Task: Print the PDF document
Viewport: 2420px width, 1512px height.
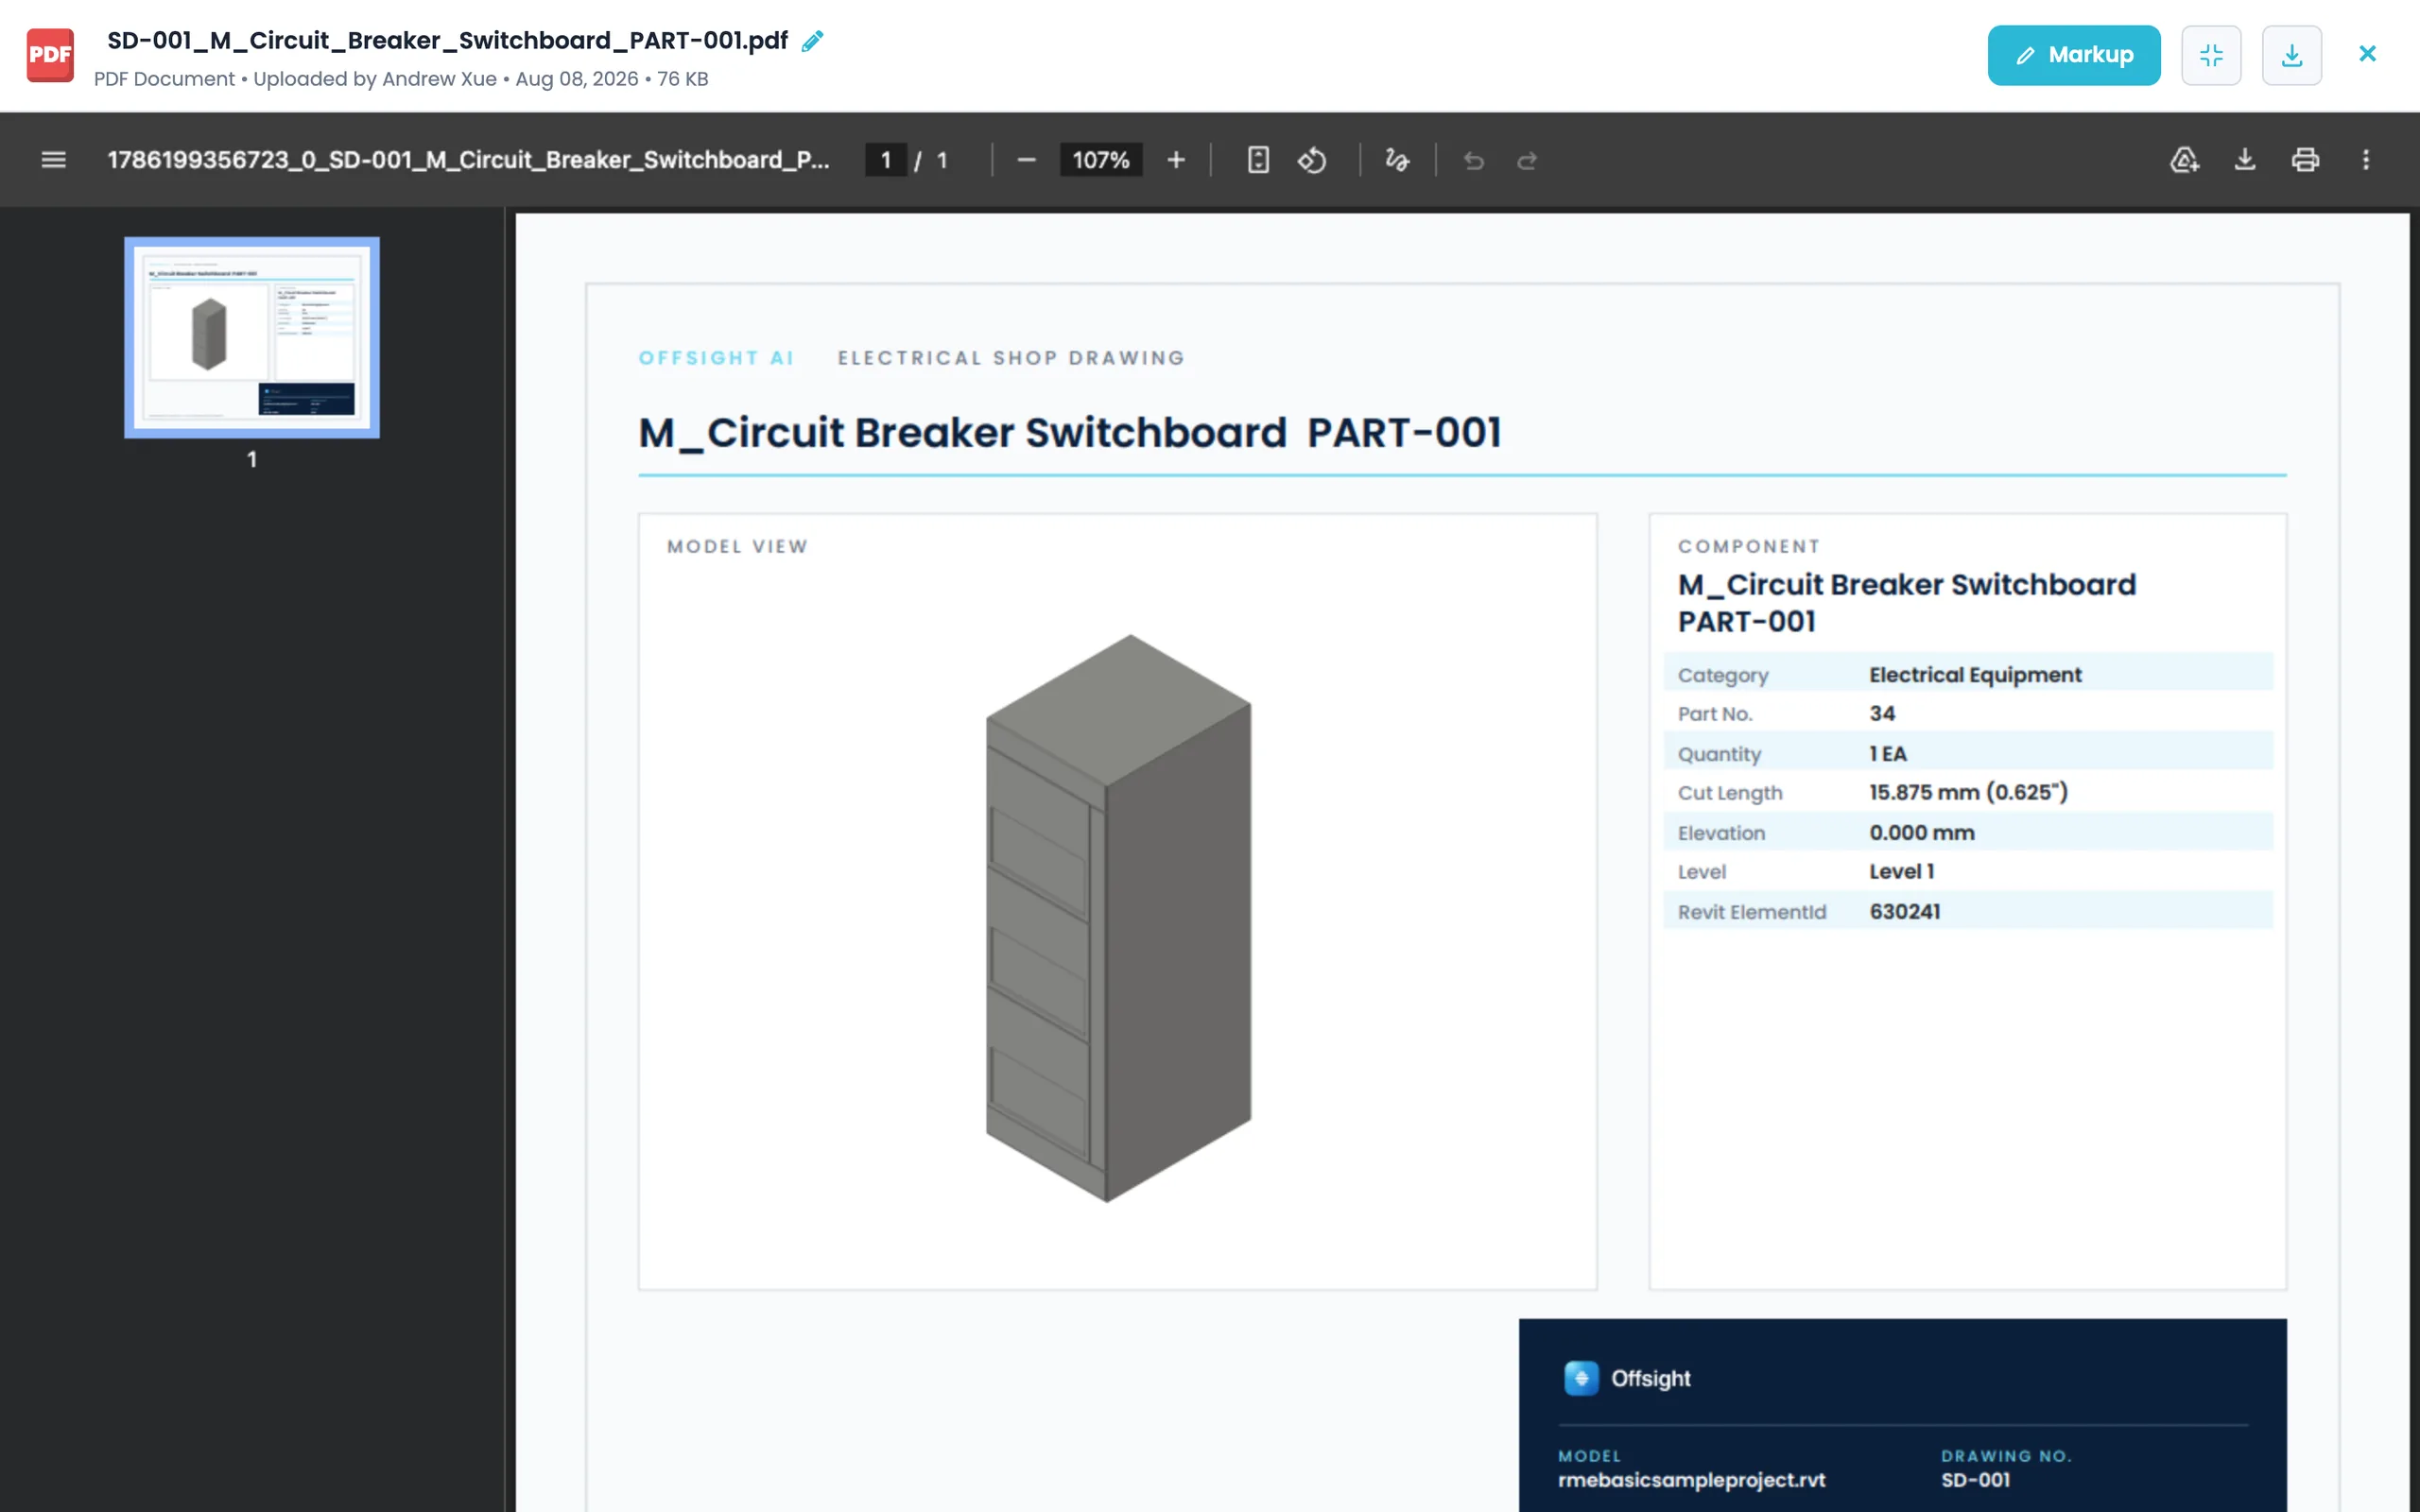Action: pyautogui.click(x=2306, y=160)
